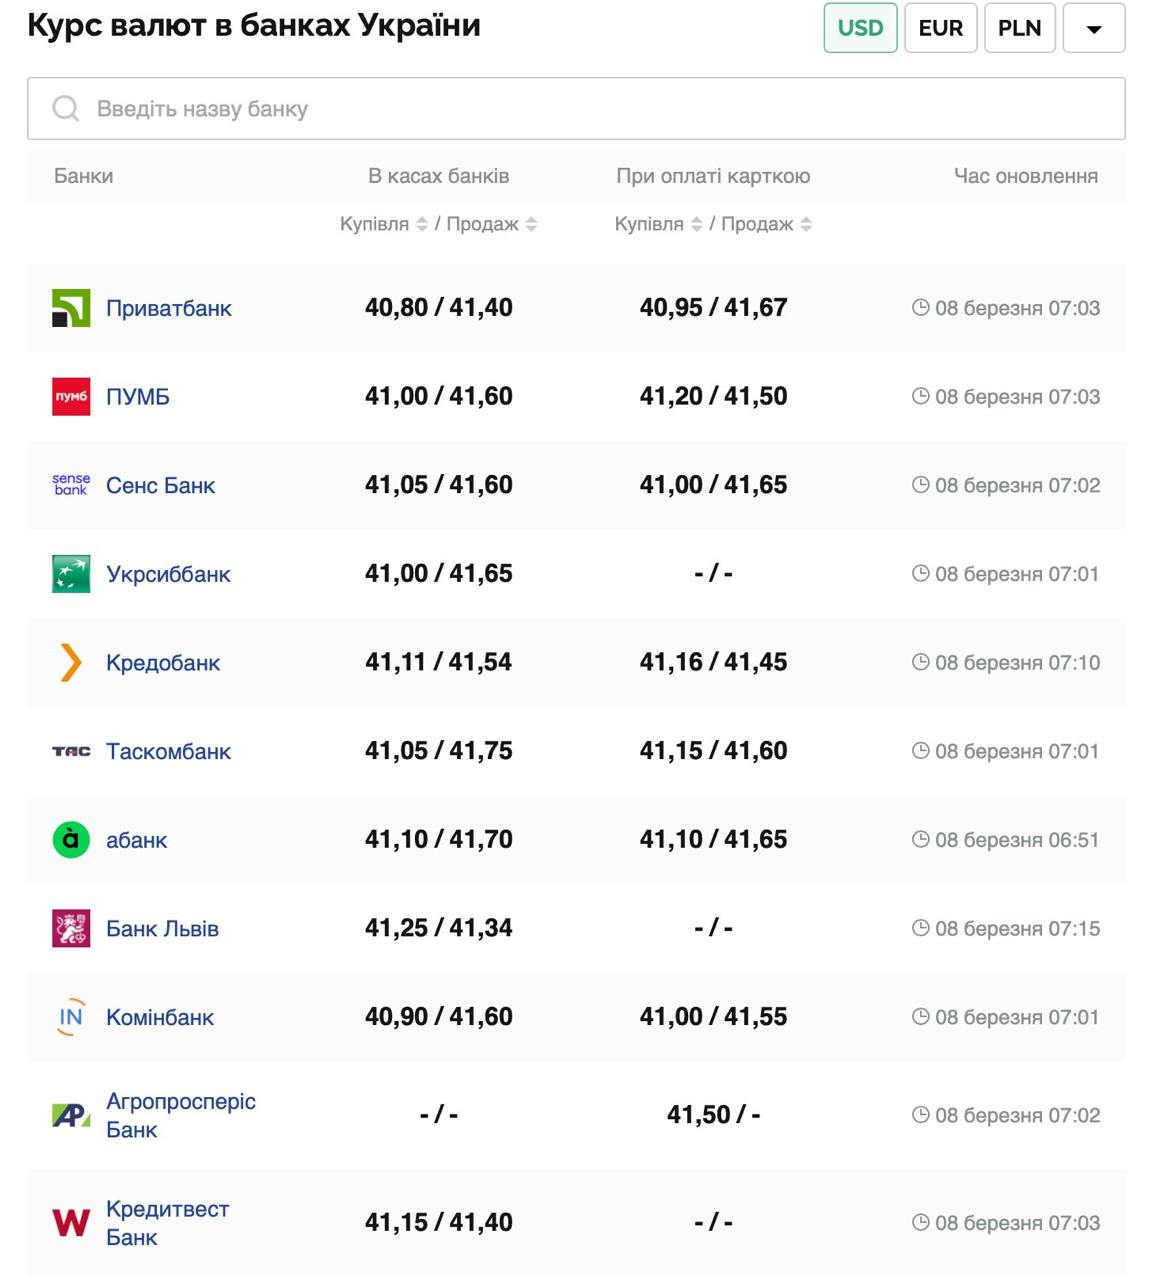
Task: Switch to the EUR currency tab
Action: click(x=940, y=28)
